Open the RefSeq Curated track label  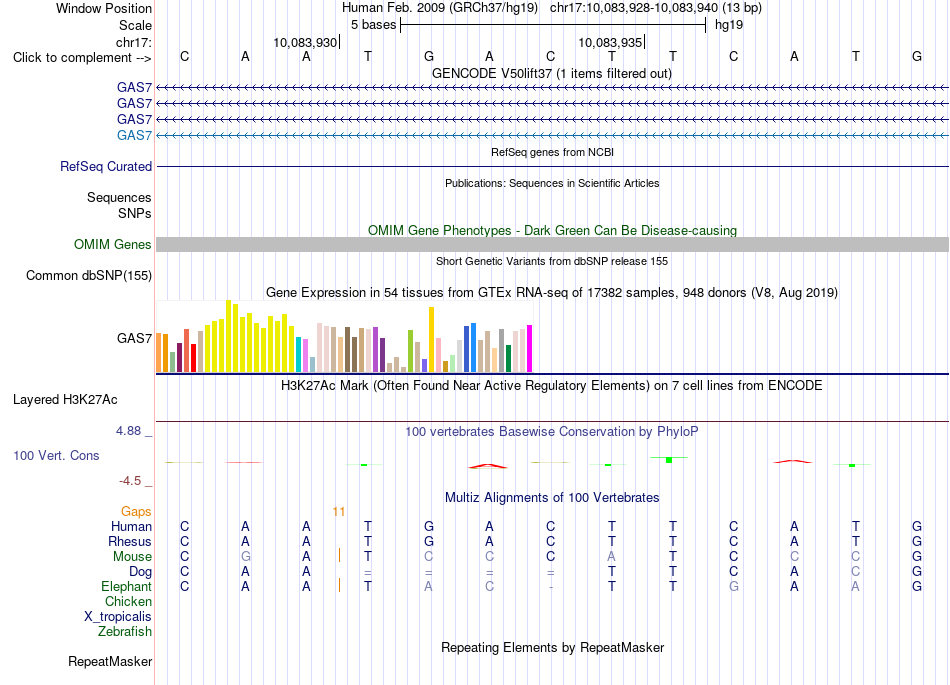coord(105,166)
